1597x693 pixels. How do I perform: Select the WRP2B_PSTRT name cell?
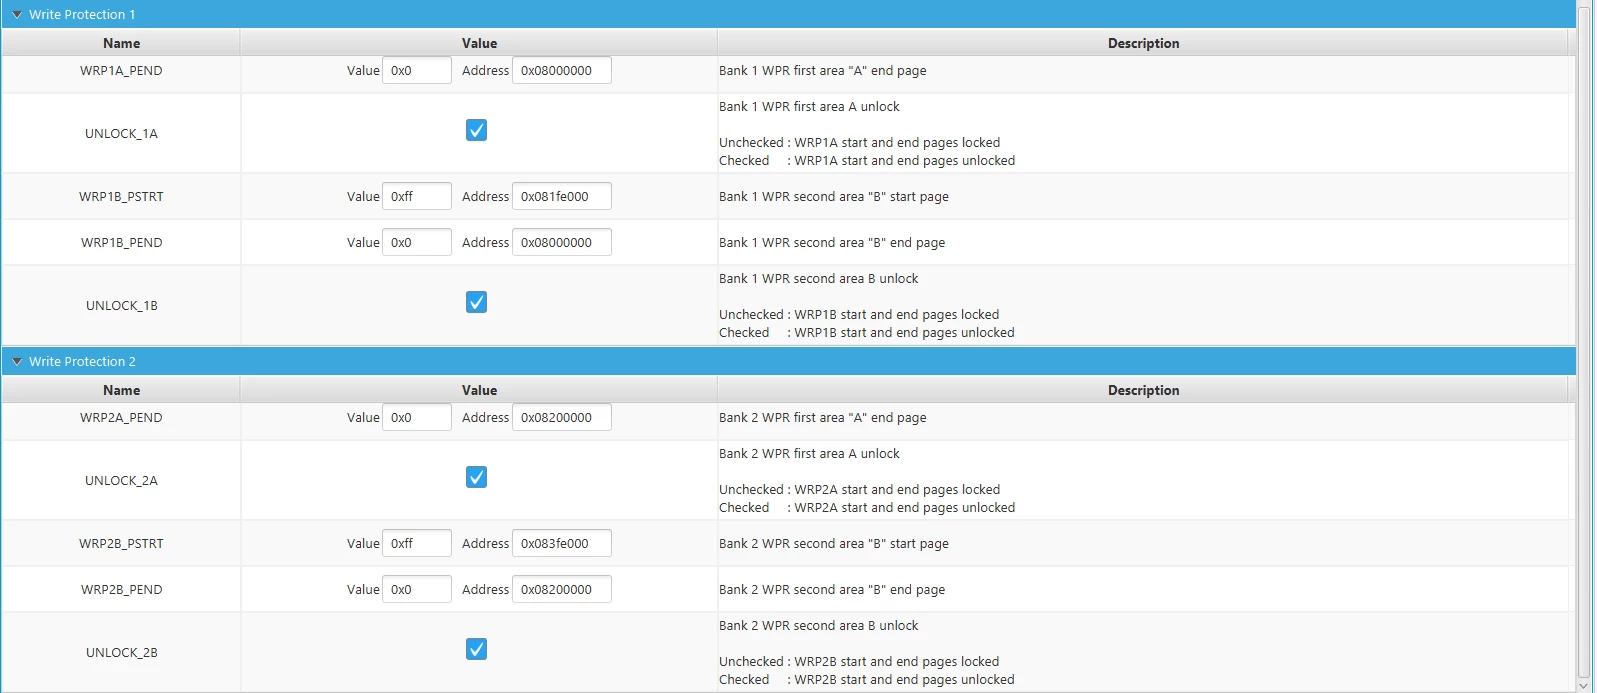pyautogui.click(x=121, y=543)
